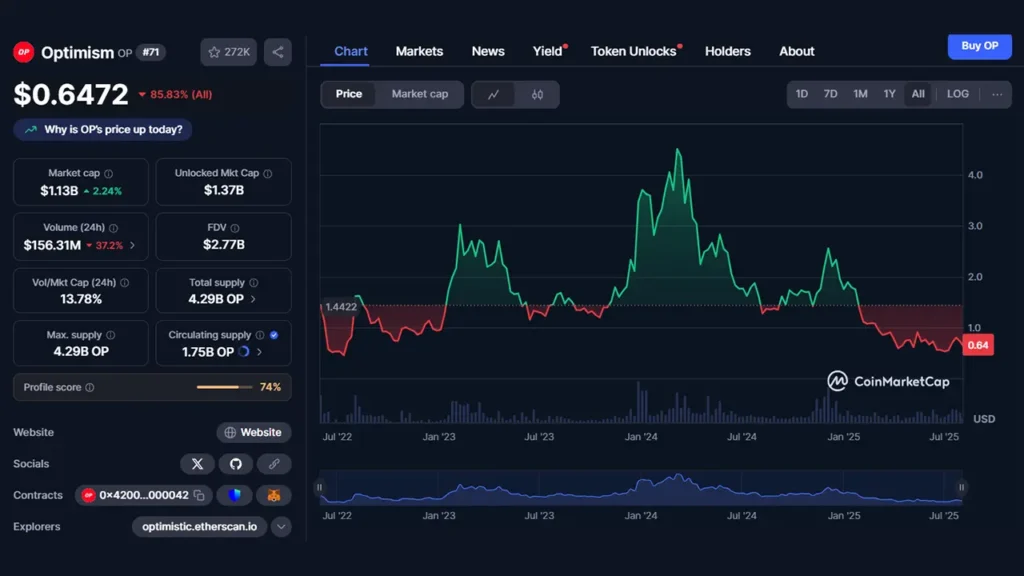Grab the left range slider handle
The height and width of the screenshot is (576, 1024).
[319, 487]
